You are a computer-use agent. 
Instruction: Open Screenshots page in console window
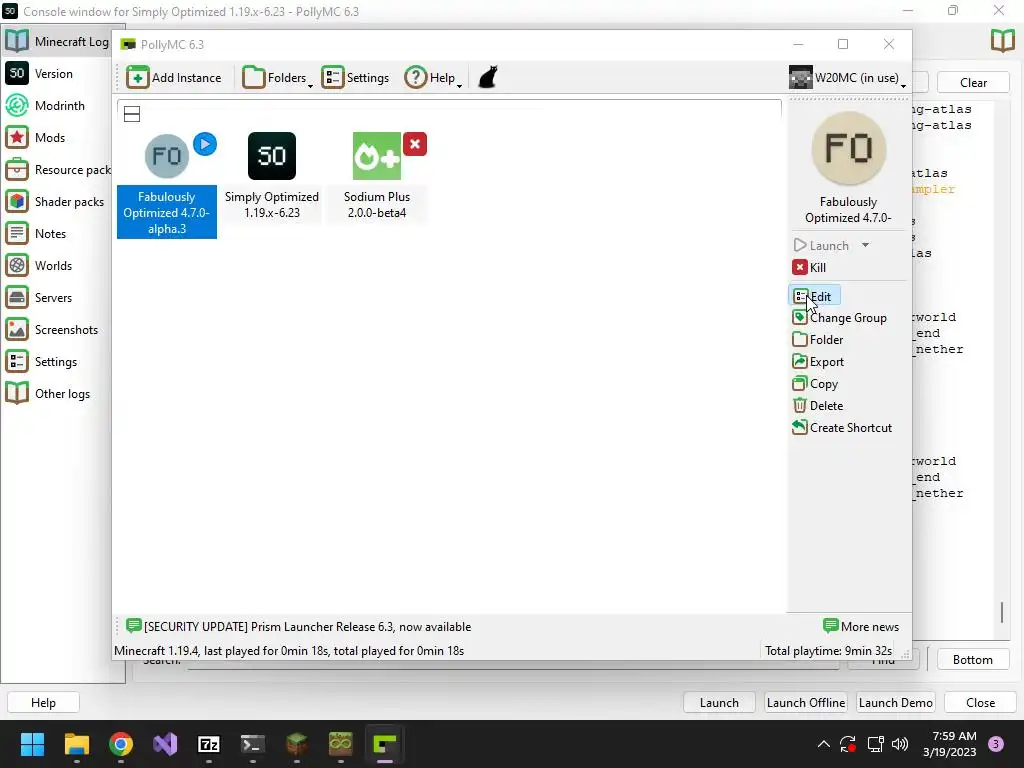point(57,330)
